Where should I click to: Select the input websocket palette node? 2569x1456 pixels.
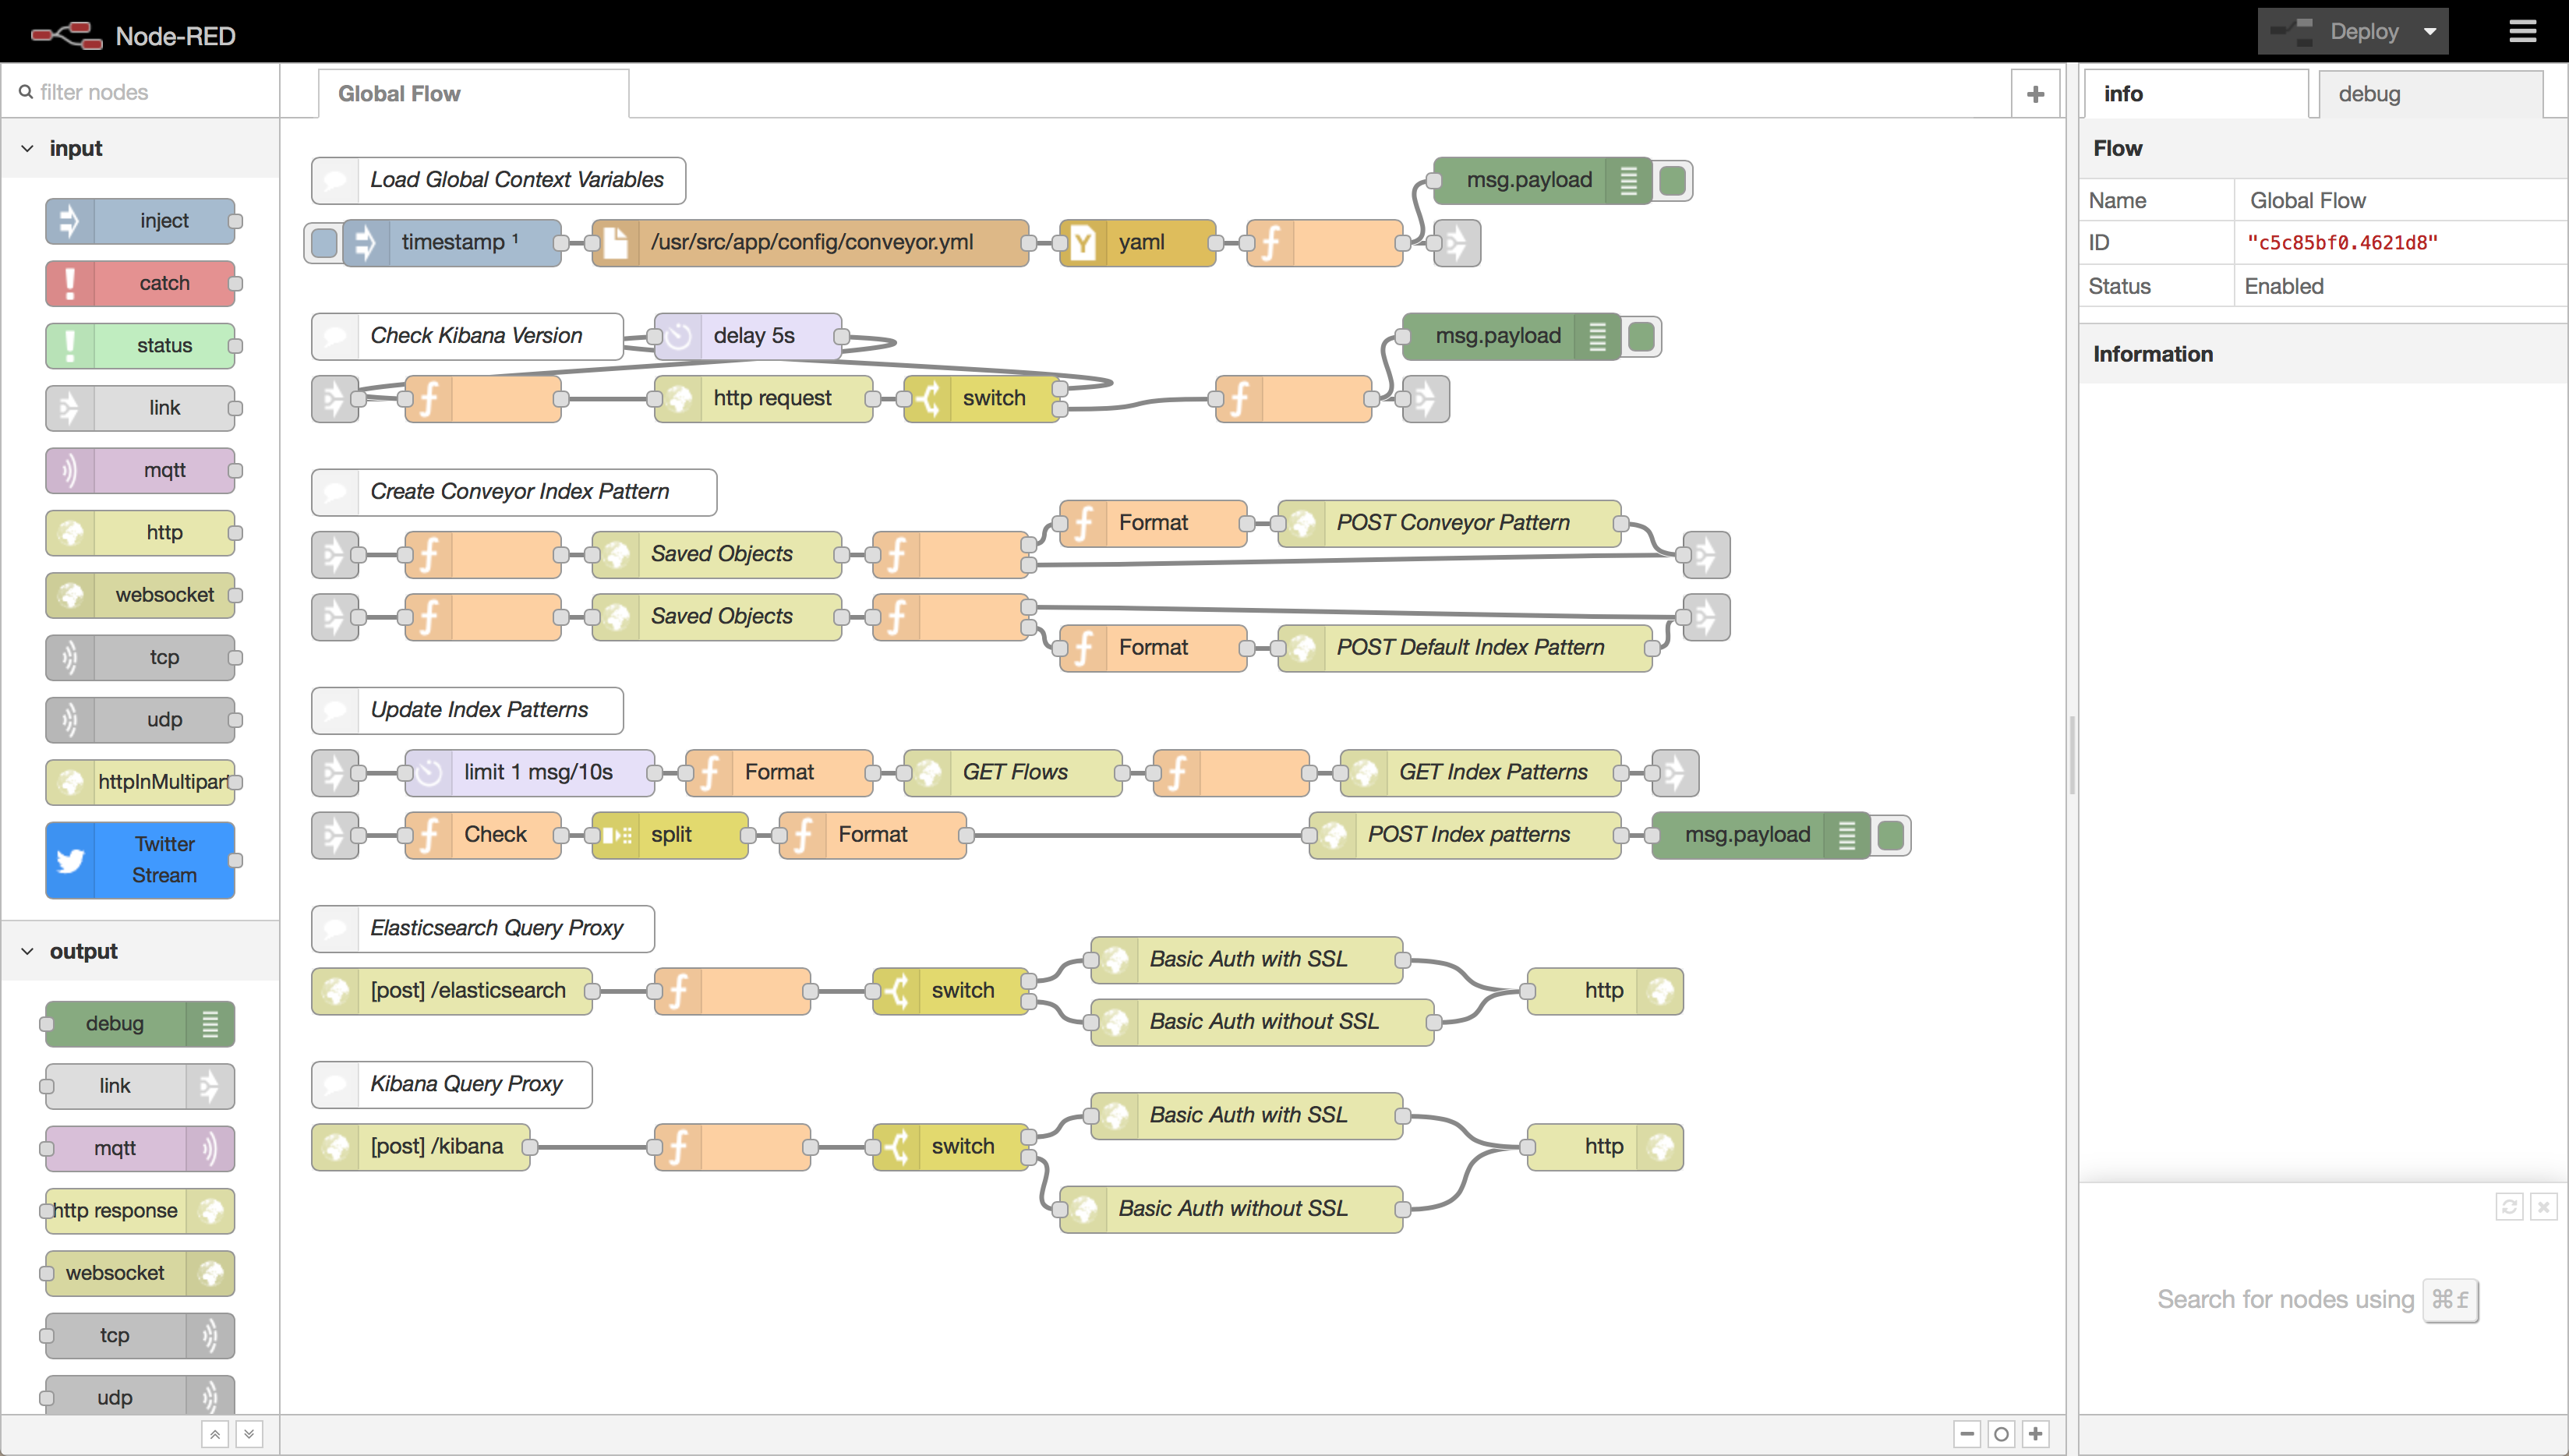[140, 595]
